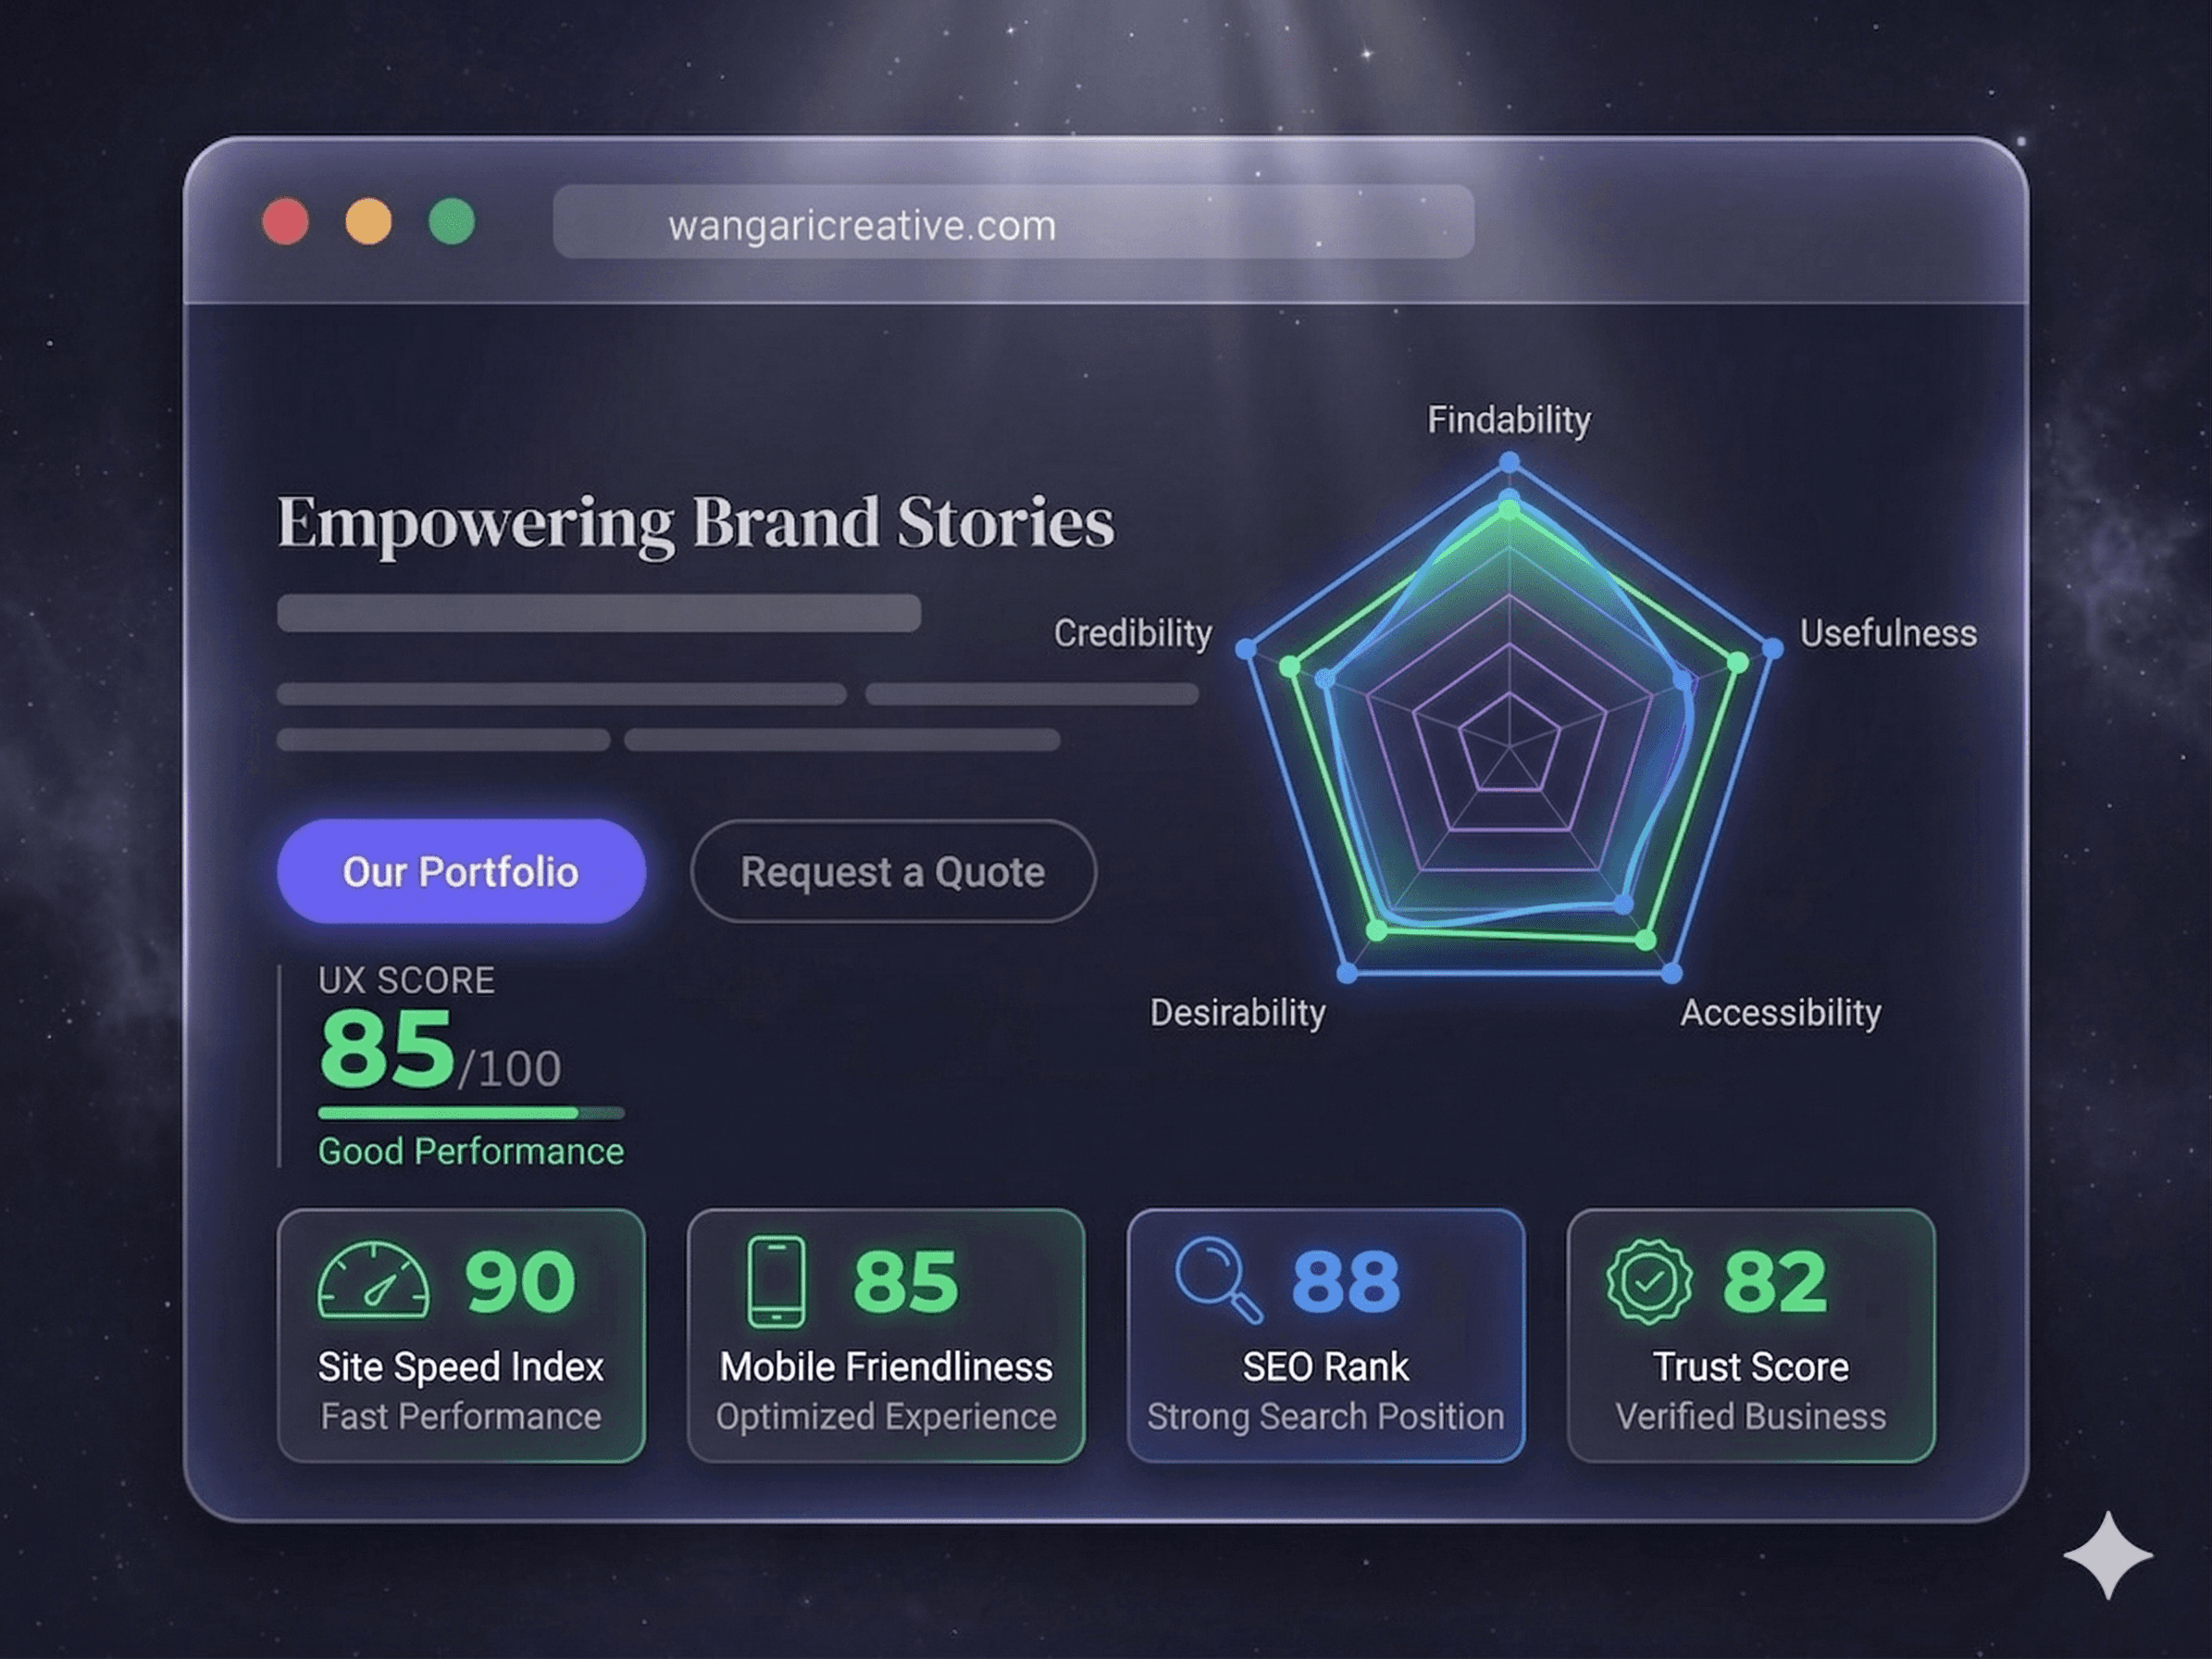Click the top blue Findability radar point

1509,462
